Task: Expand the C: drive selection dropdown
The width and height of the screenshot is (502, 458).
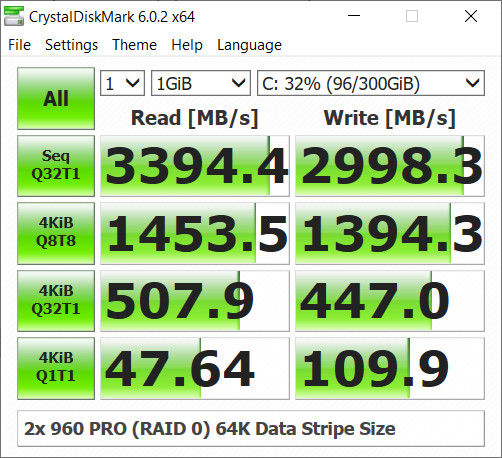Action: (371, 83)
